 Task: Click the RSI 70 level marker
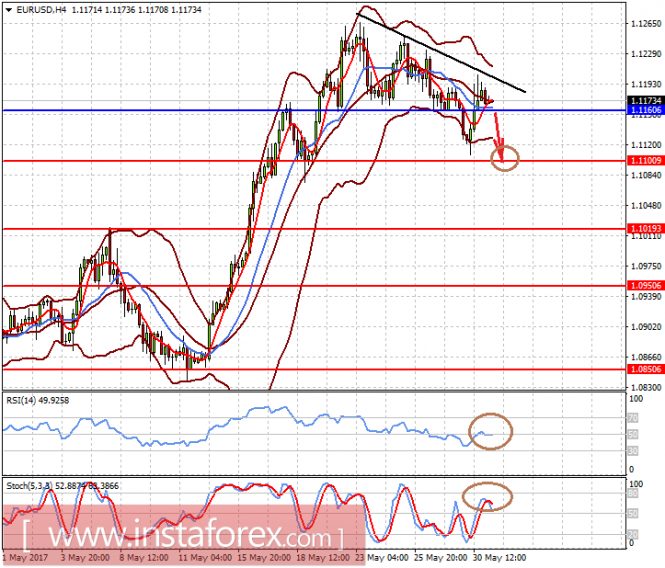[633, 418]
